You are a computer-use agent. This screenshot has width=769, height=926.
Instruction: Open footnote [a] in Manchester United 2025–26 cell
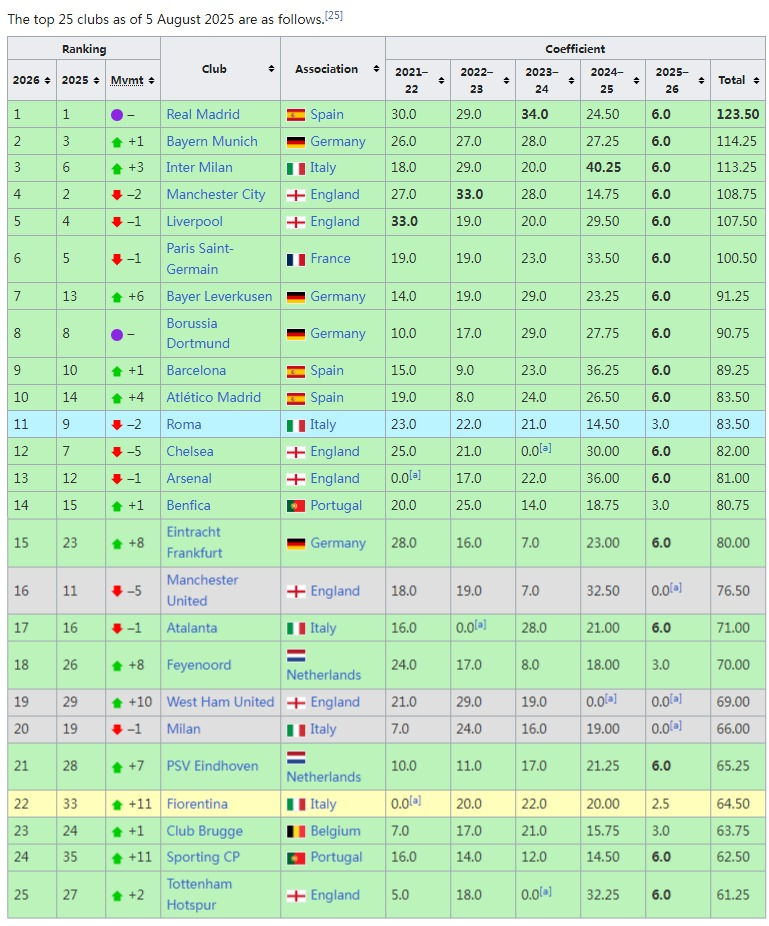pyautogui.click(x=676, y=588)
